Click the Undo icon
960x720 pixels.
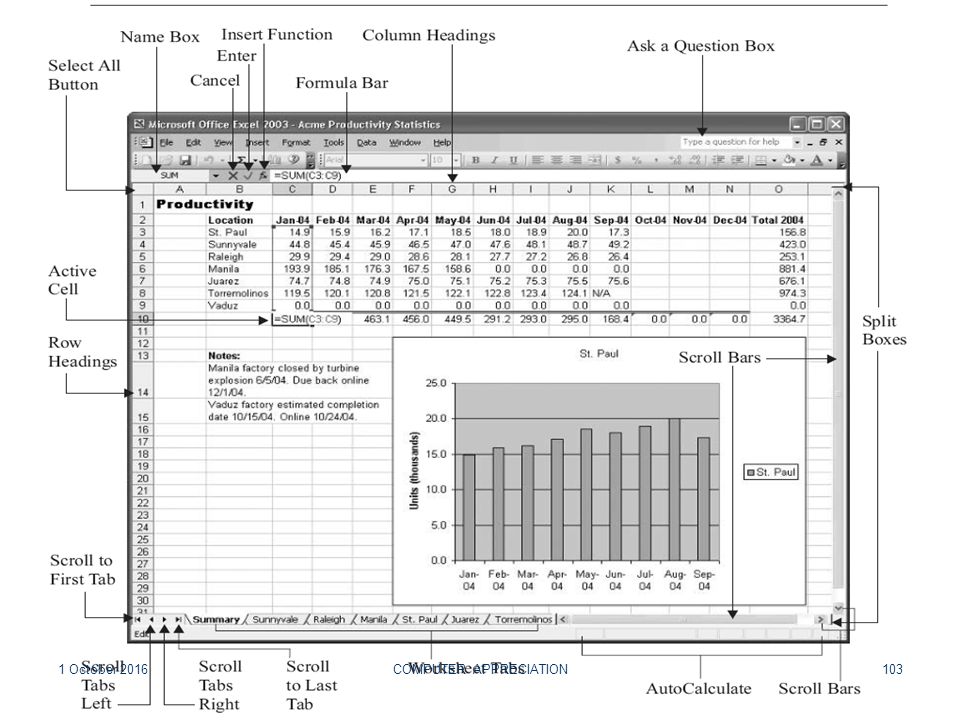pyautogui.click(x=208, y=160)
